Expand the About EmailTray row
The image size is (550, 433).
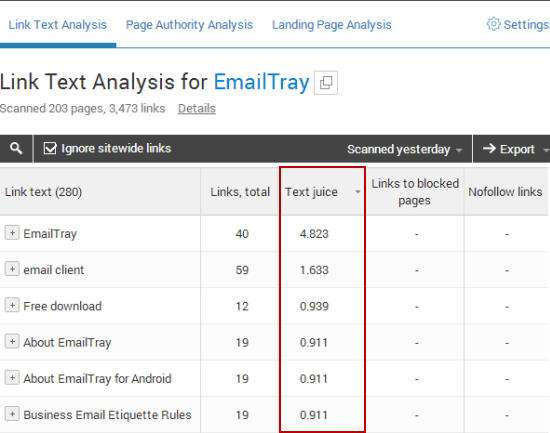click(x=12, y=341)
